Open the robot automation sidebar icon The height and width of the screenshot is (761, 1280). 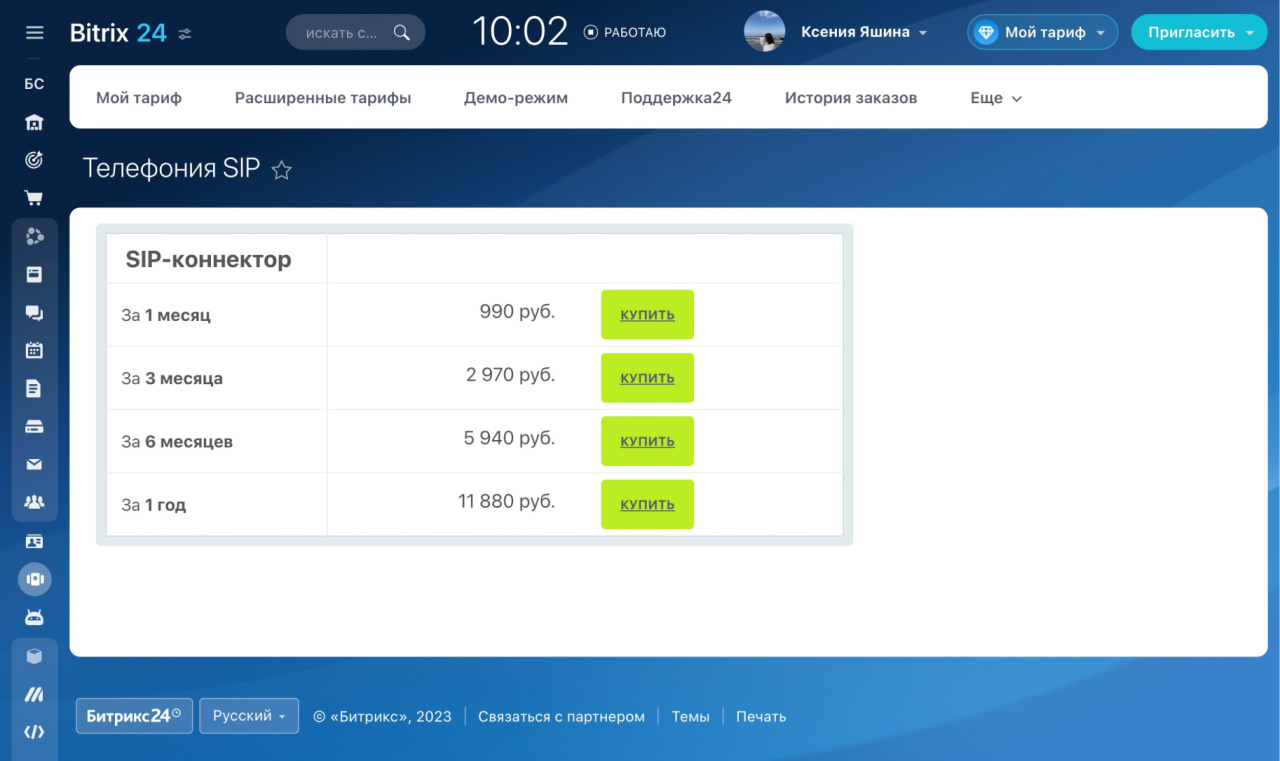click(x=34, y=617)
